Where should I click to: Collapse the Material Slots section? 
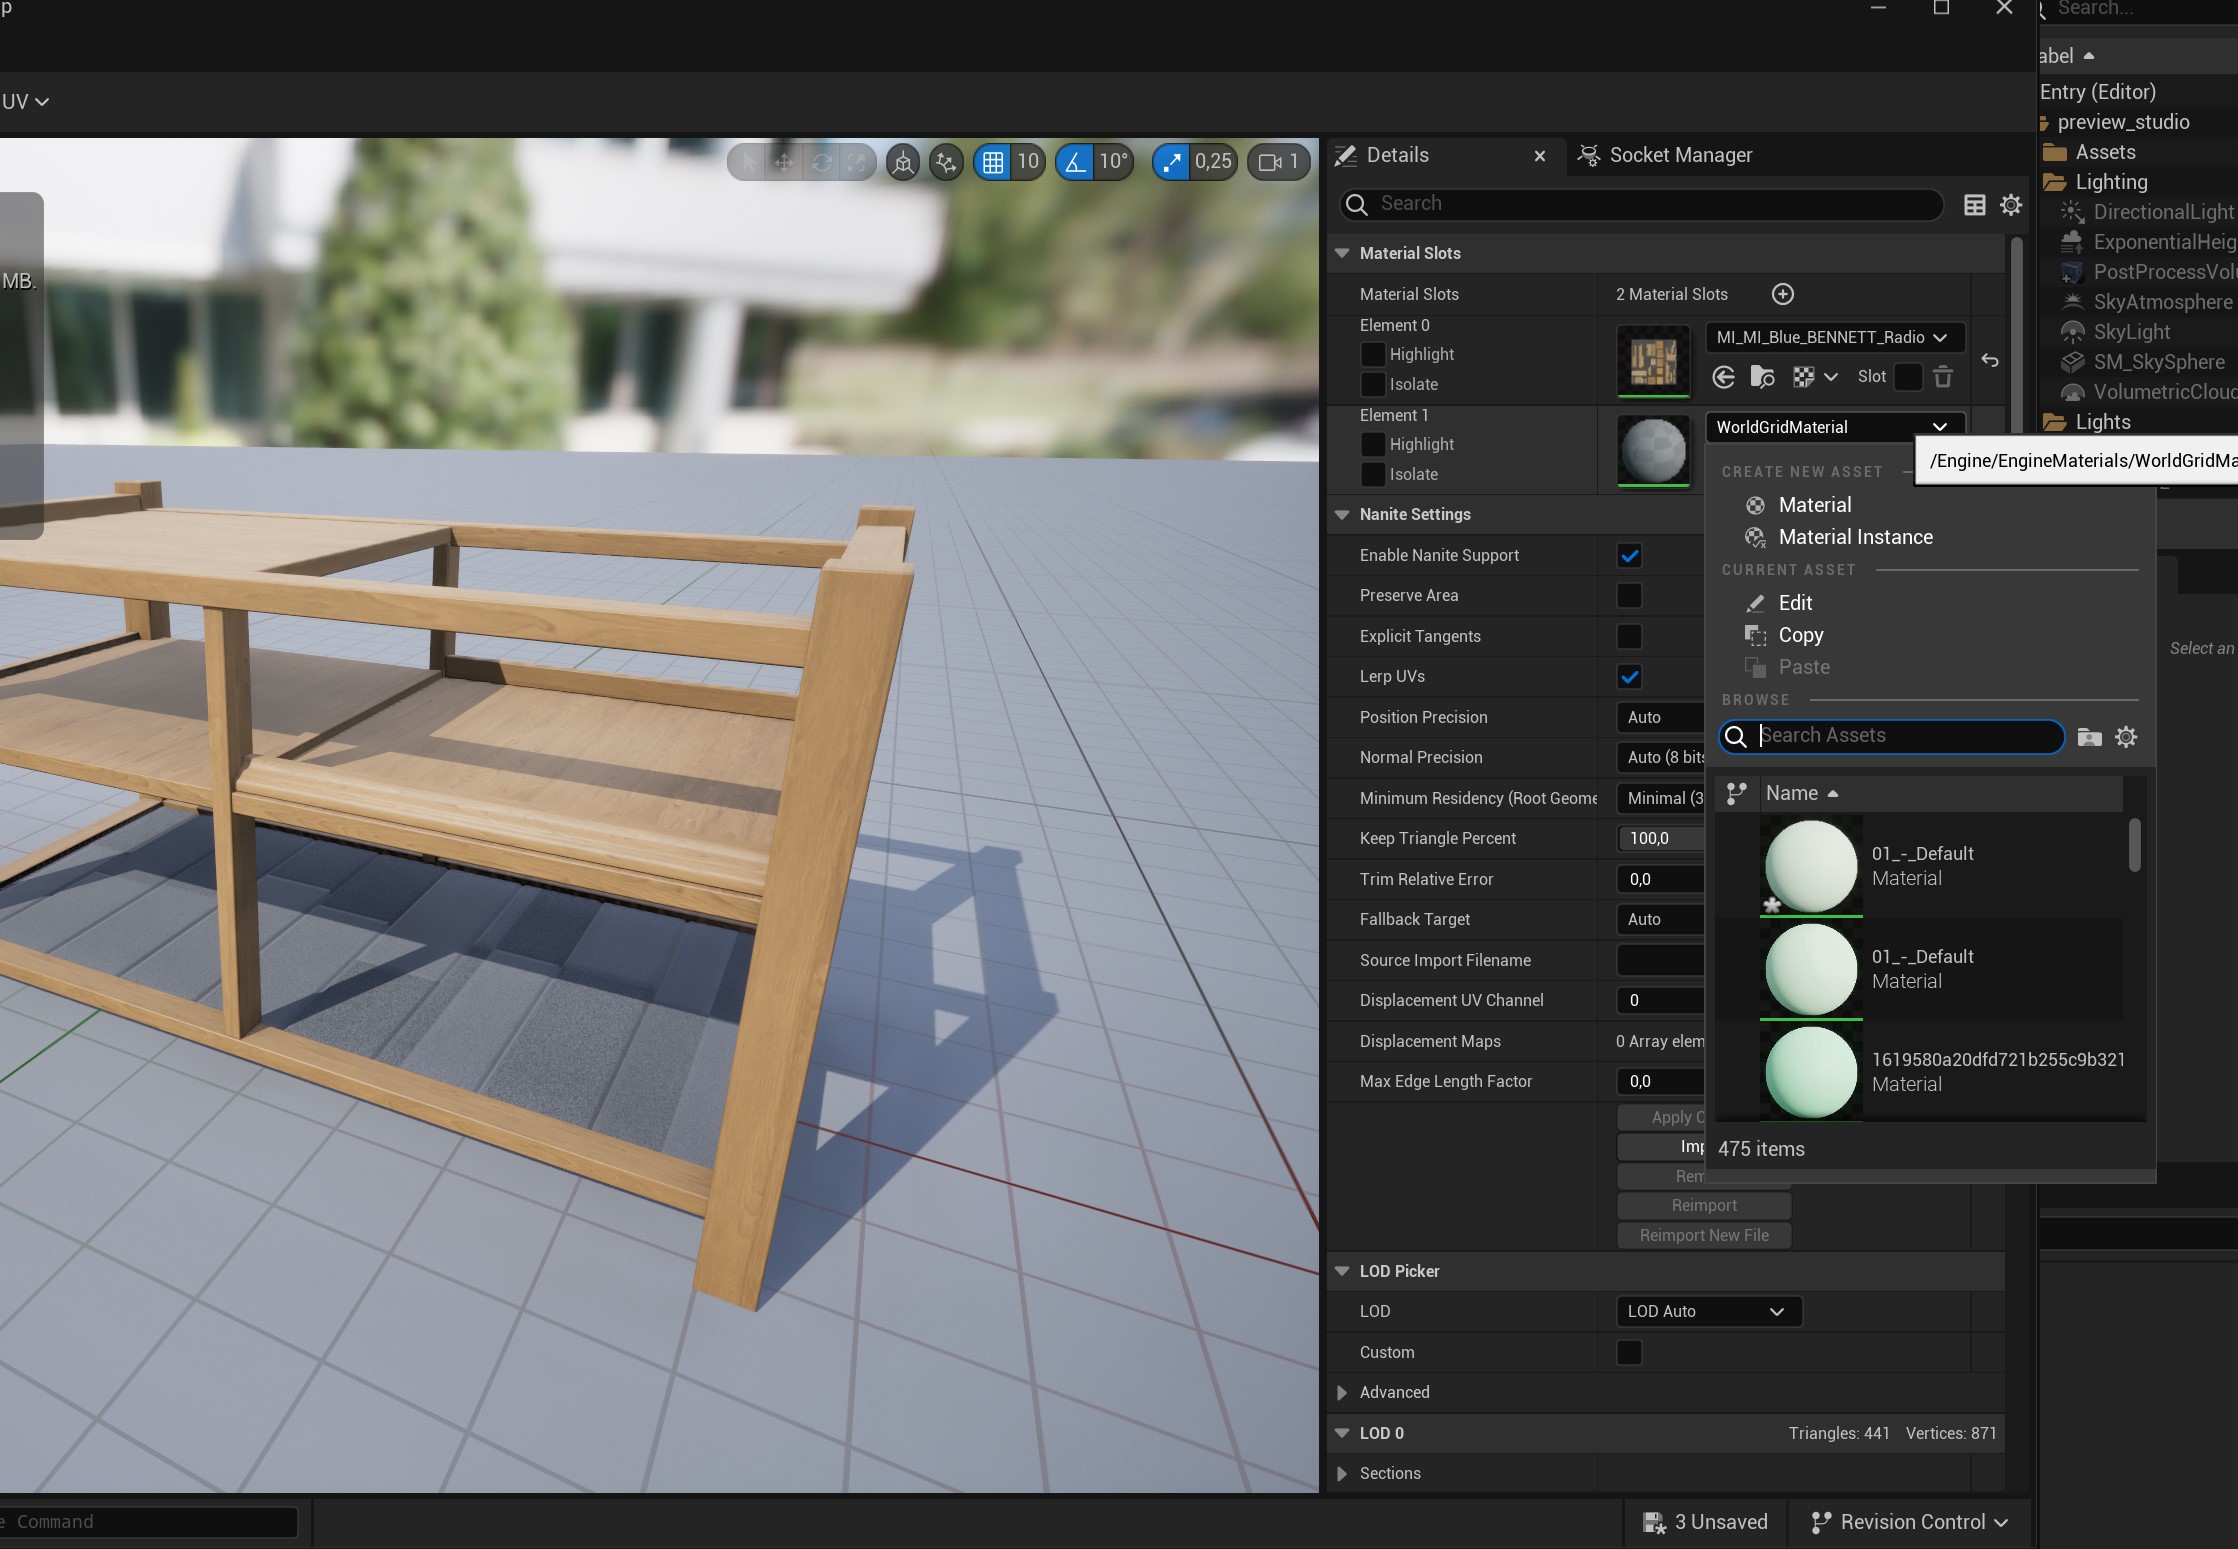click(1342, 254)
